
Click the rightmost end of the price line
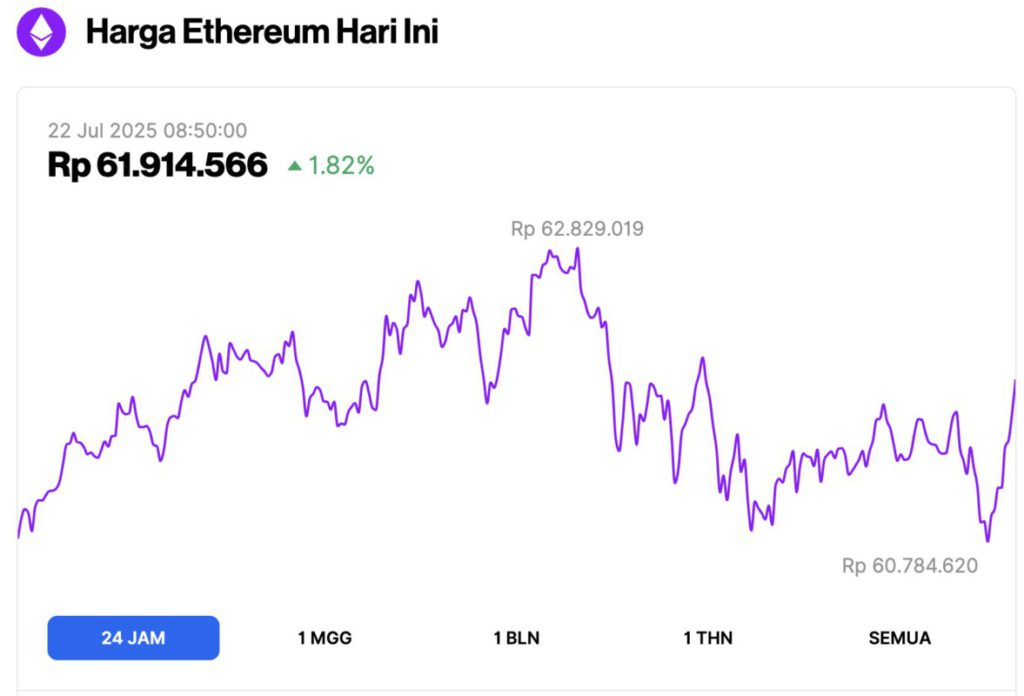pos(1015,380)
